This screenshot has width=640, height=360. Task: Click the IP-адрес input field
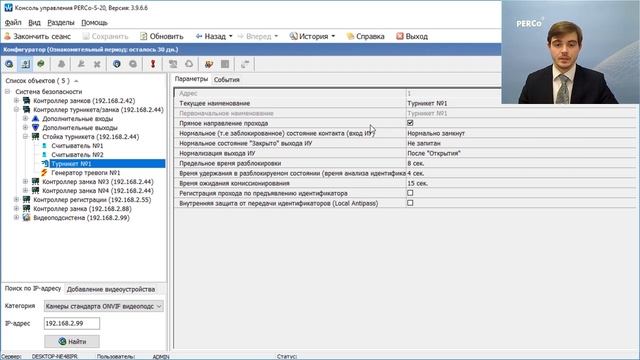click(72, 323)
